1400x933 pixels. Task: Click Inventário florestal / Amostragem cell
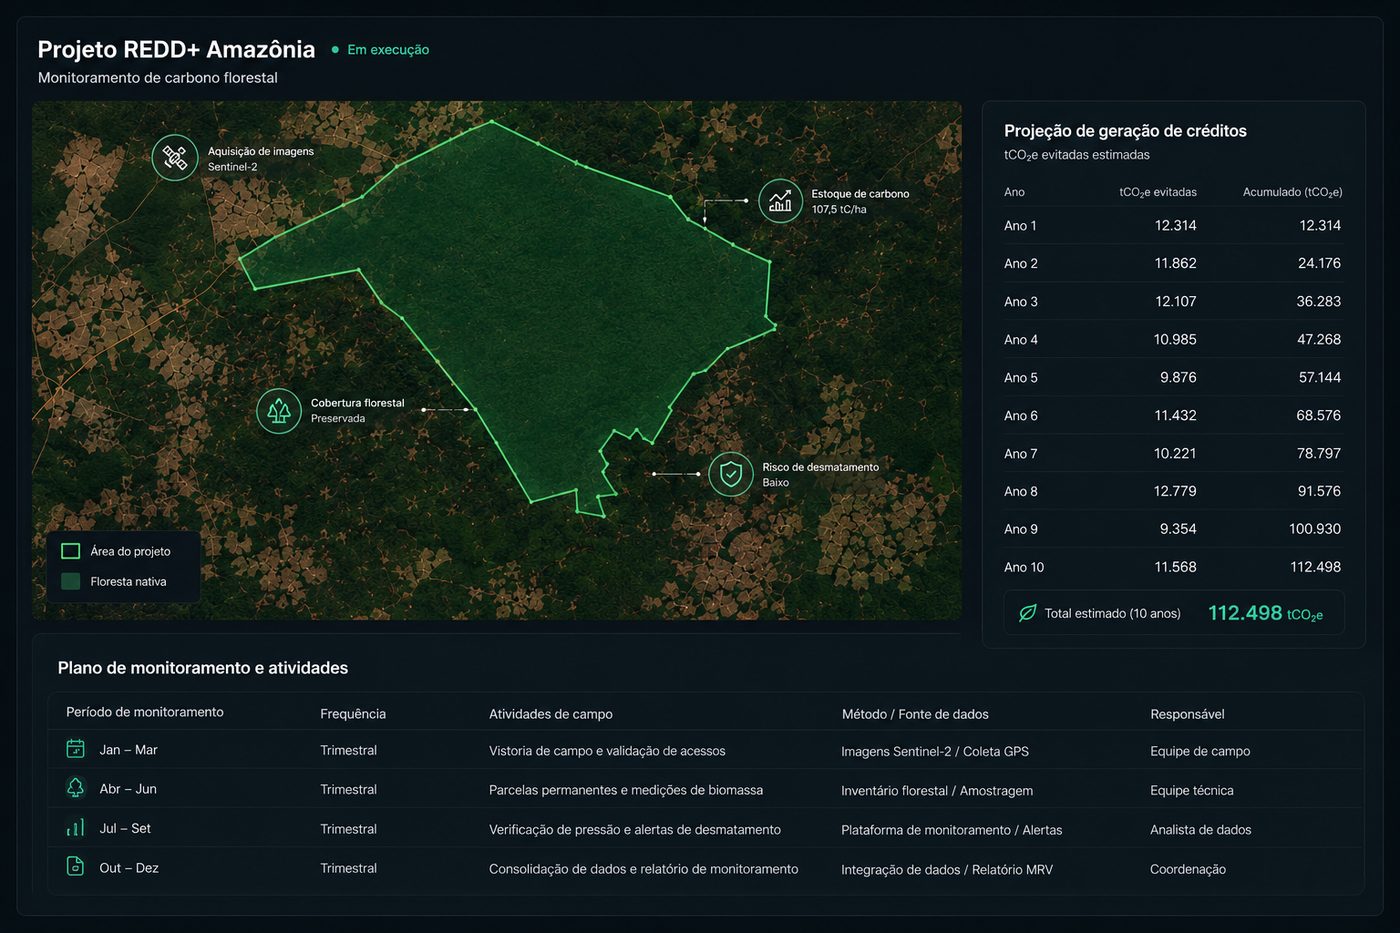[x=937, y=790]
